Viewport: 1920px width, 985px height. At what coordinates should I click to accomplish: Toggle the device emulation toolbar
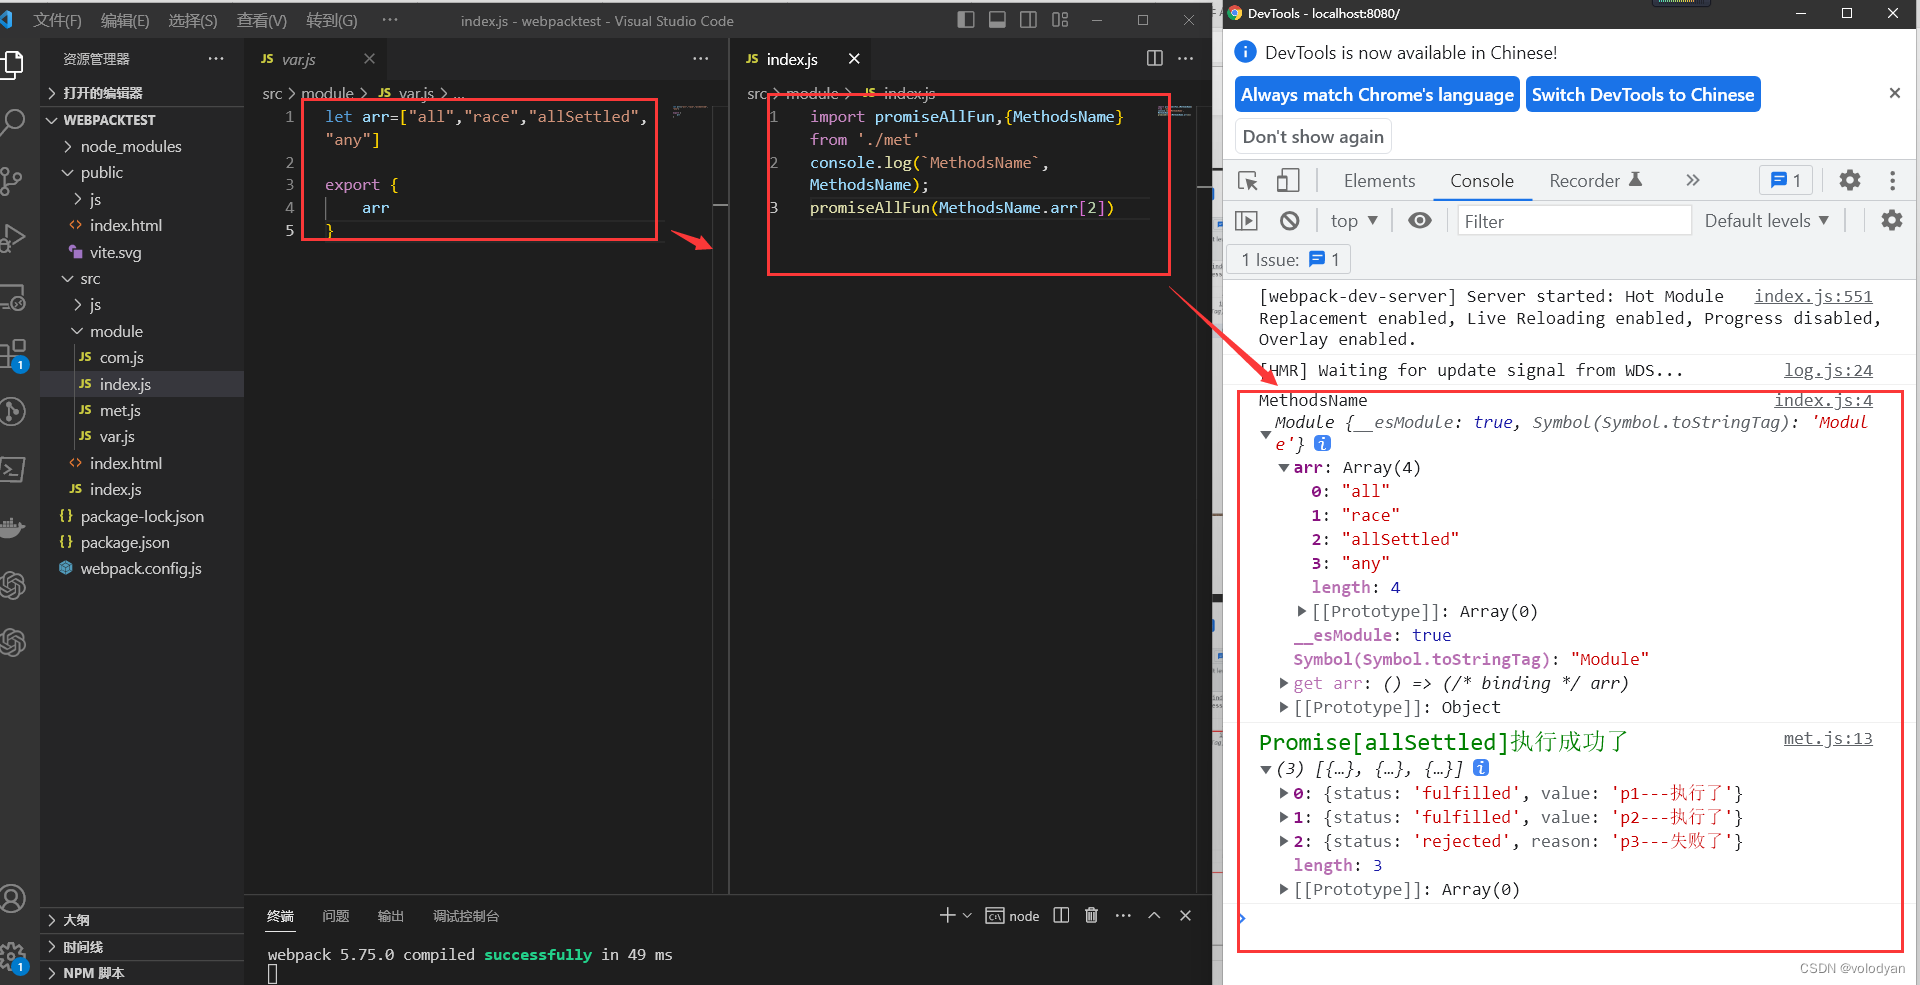[x=1288, y=181]
